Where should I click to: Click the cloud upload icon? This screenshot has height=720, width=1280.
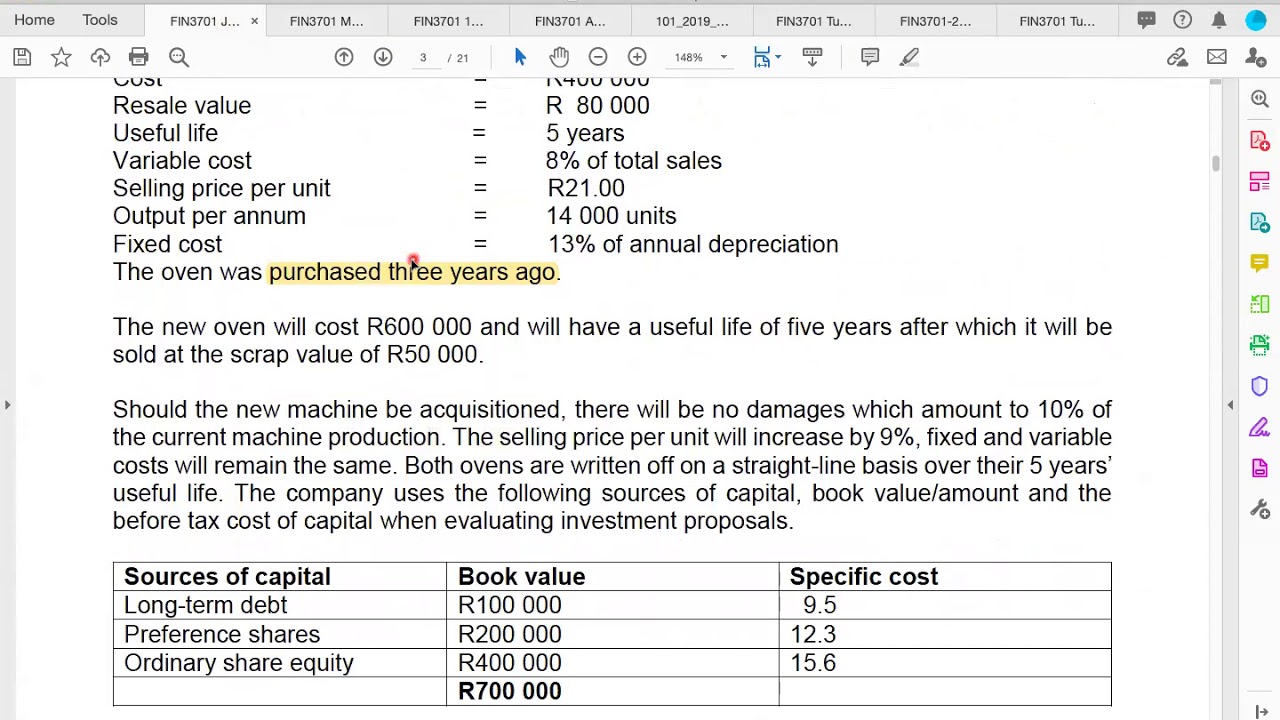(x=100, y=57)
